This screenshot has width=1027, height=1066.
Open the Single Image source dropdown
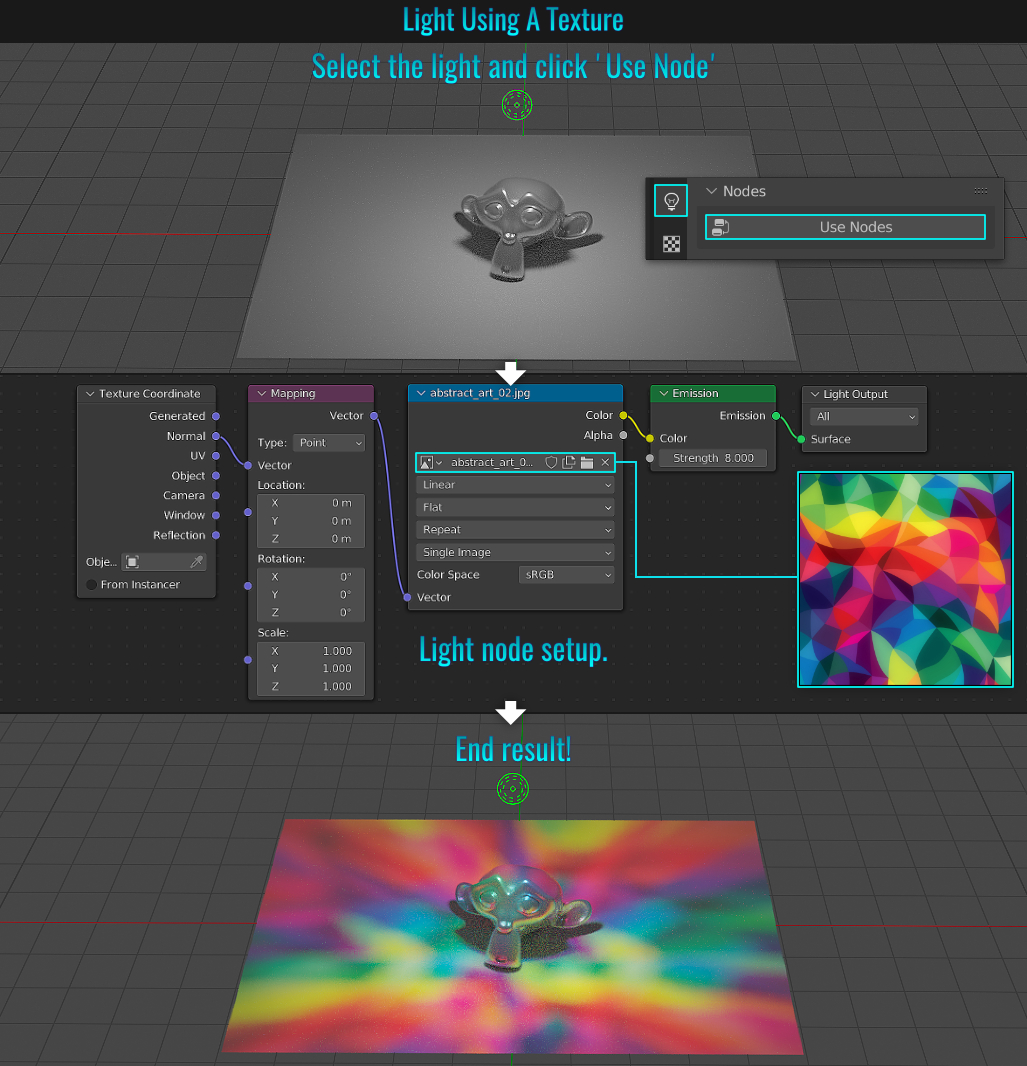pyautogui.click(x=515, y=552)
